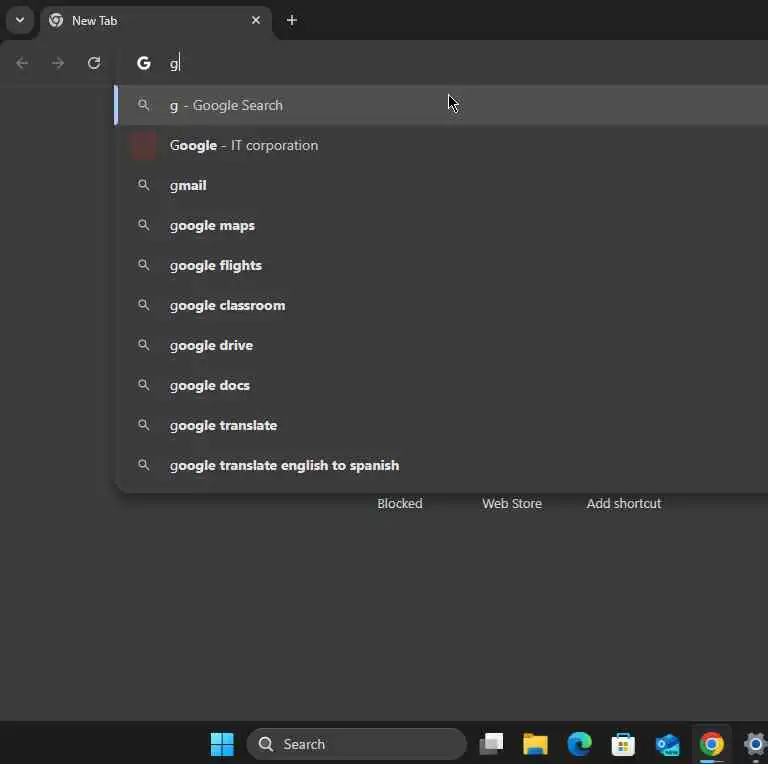The image size is (768, 764).
Task: Click the taskbar Search box
Action: click(357, 744)
